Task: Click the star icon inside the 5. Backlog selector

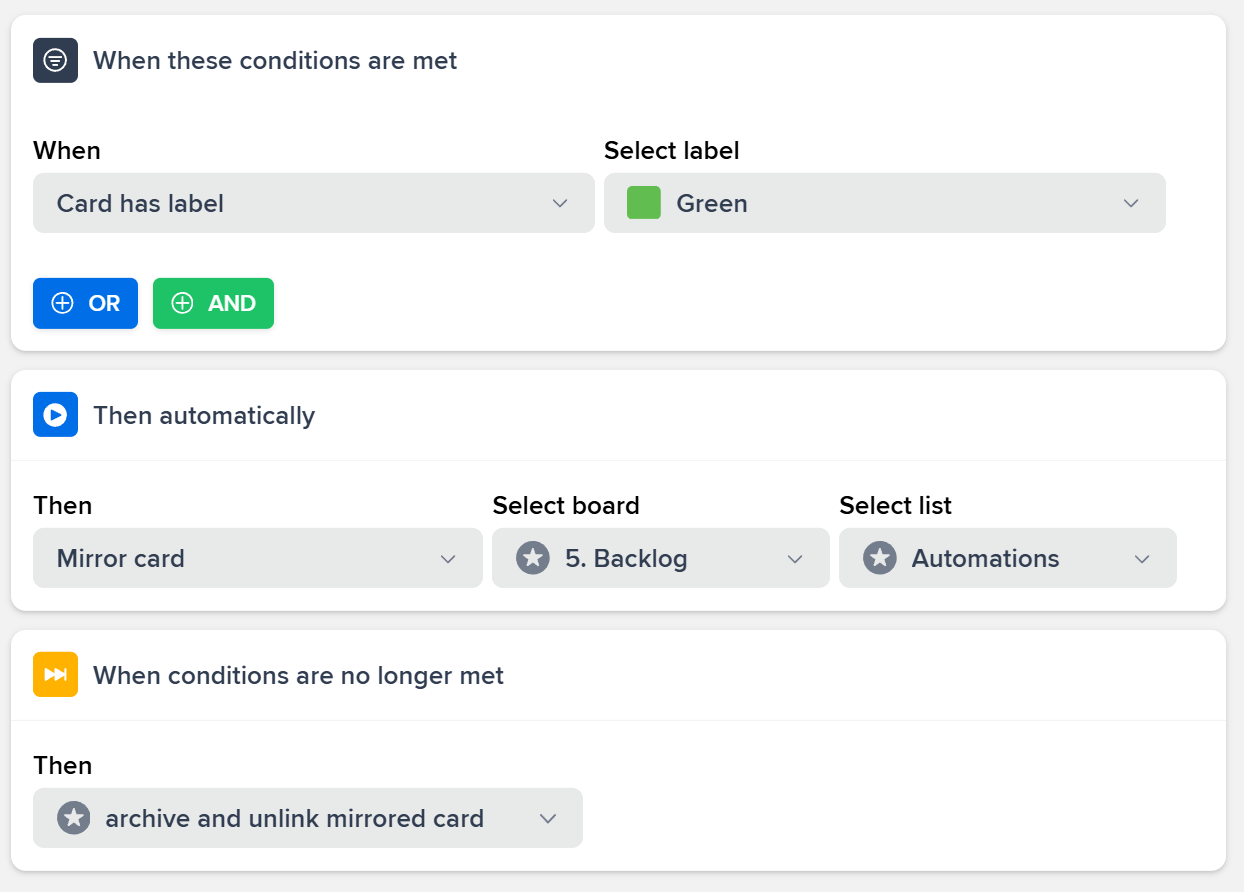Action: [530, 558]
